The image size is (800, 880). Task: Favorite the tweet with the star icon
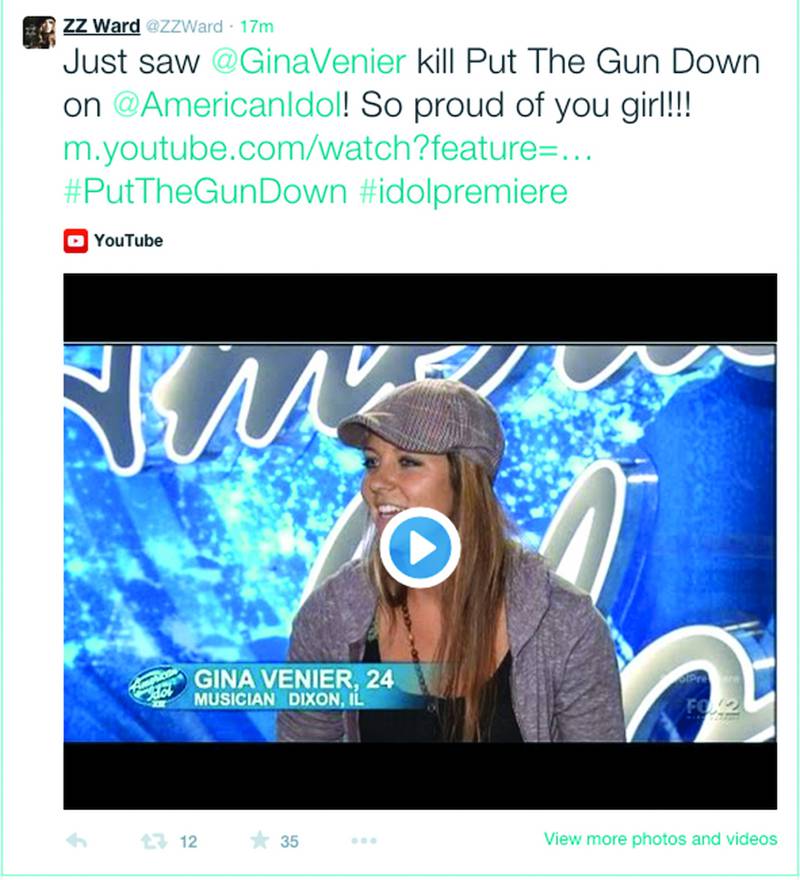[x=259, y=840]
